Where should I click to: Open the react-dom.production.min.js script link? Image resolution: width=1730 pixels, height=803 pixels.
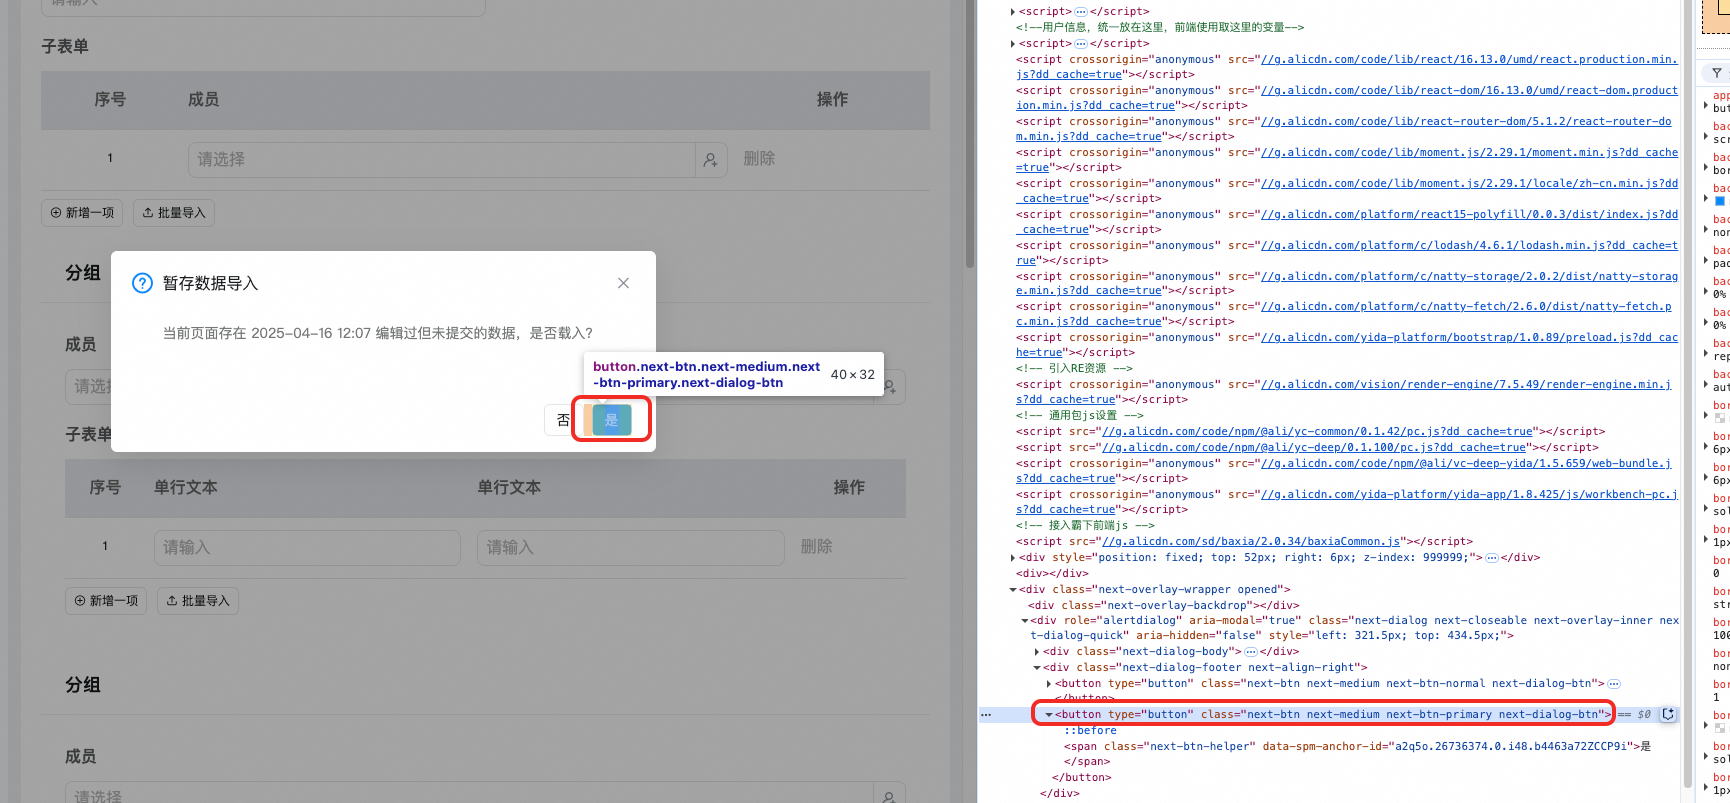[x=1347, y=98]
